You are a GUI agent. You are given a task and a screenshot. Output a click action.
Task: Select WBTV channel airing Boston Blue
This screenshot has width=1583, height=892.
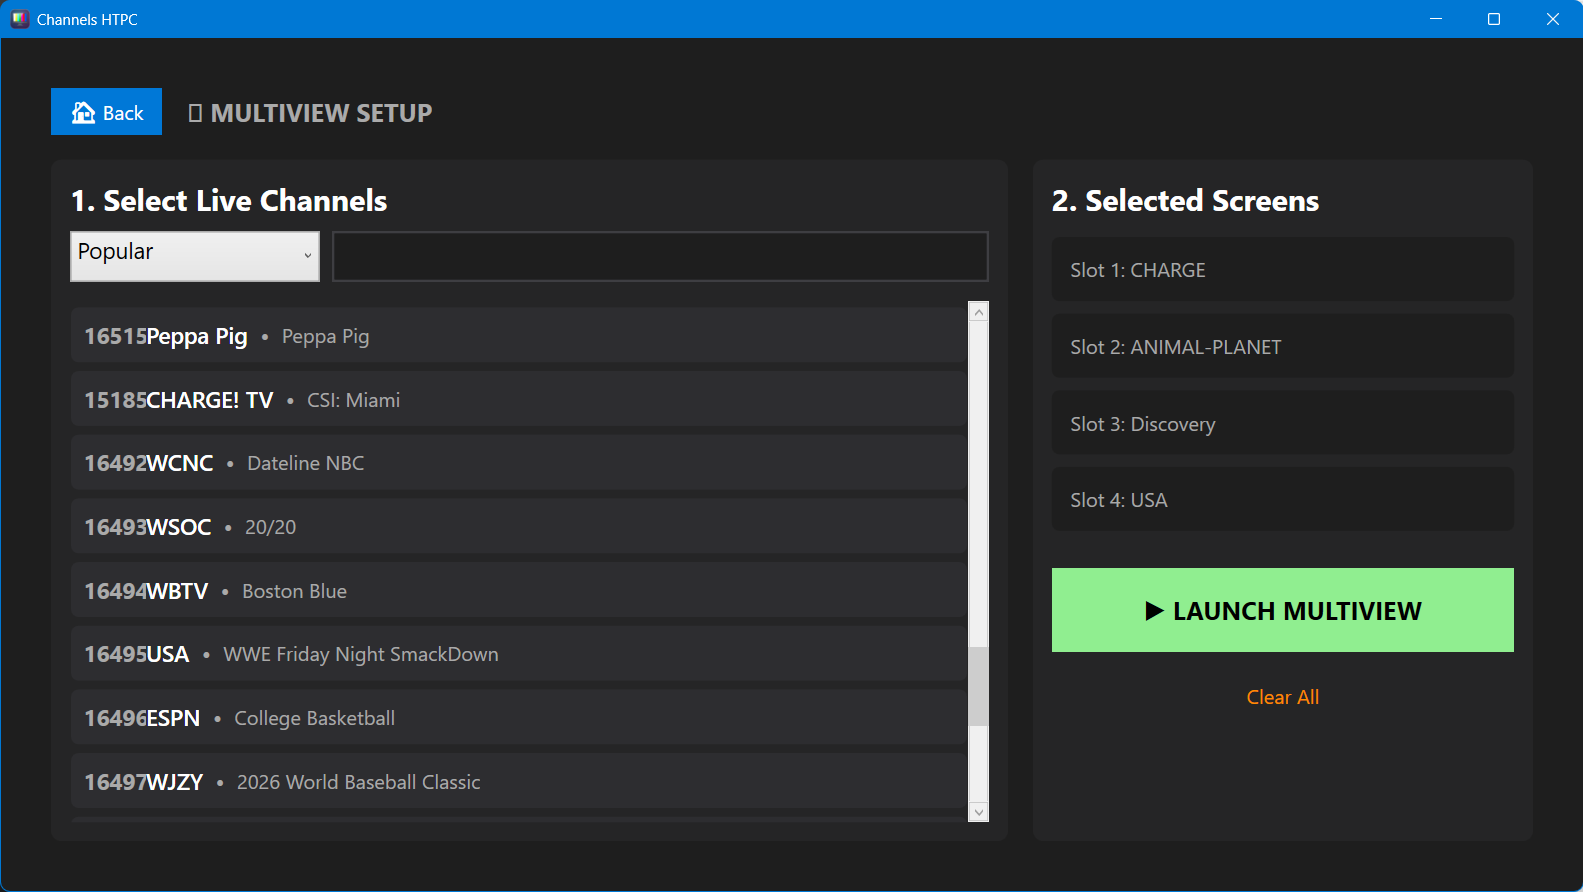pos(518,591)
